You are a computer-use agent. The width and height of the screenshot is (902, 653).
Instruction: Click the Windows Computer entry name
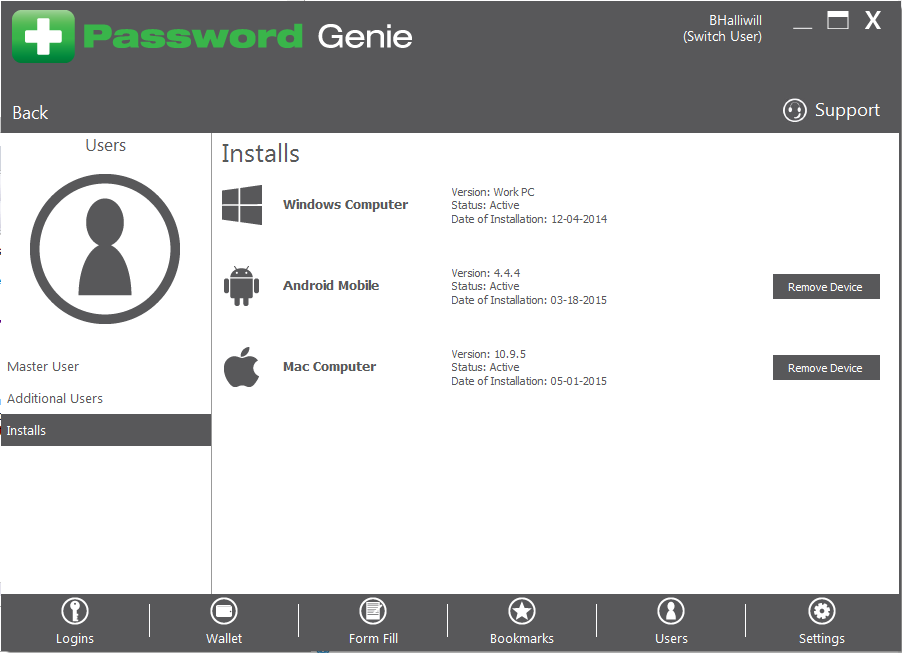(x=345, y=205)
